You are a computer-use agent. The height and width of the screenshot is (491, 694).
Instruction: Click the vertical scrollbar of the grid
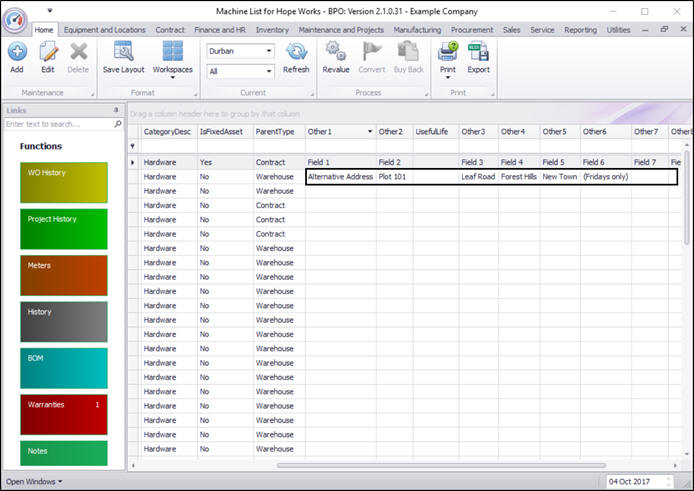click(686, 198)
